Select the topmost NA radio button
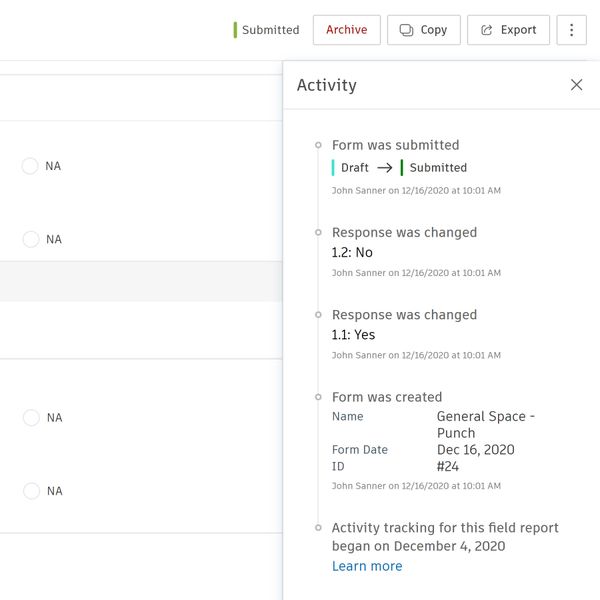The width and height of the screenshot is (600, 600). tap(30, 166)
